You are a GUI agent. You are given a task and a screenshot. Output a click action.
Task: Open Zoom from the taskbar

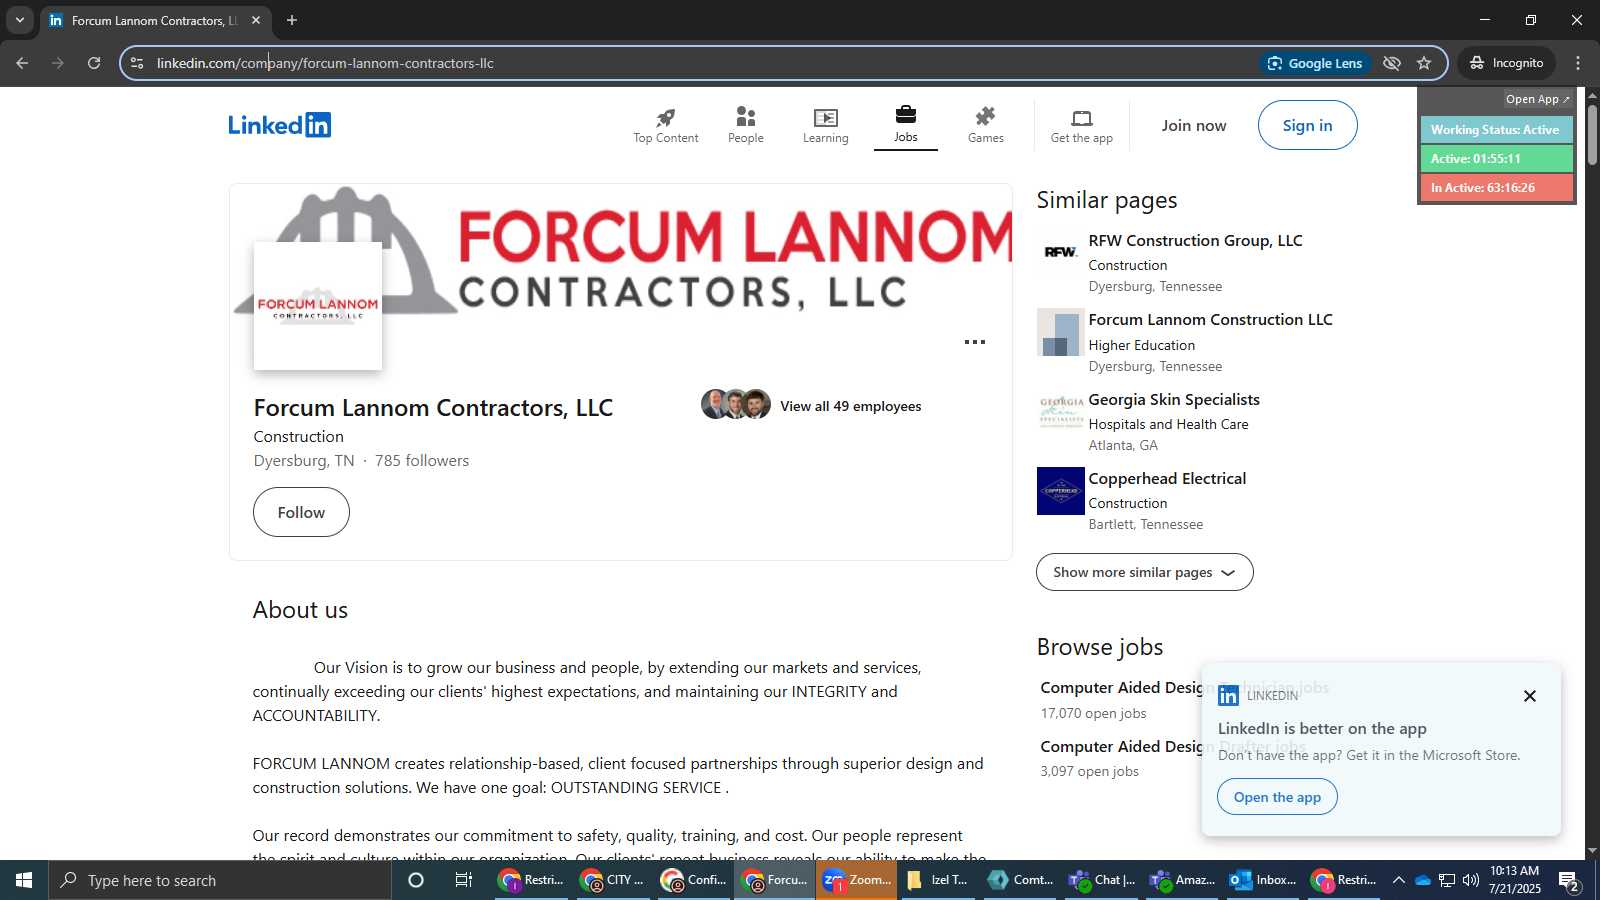pos(856,880)
